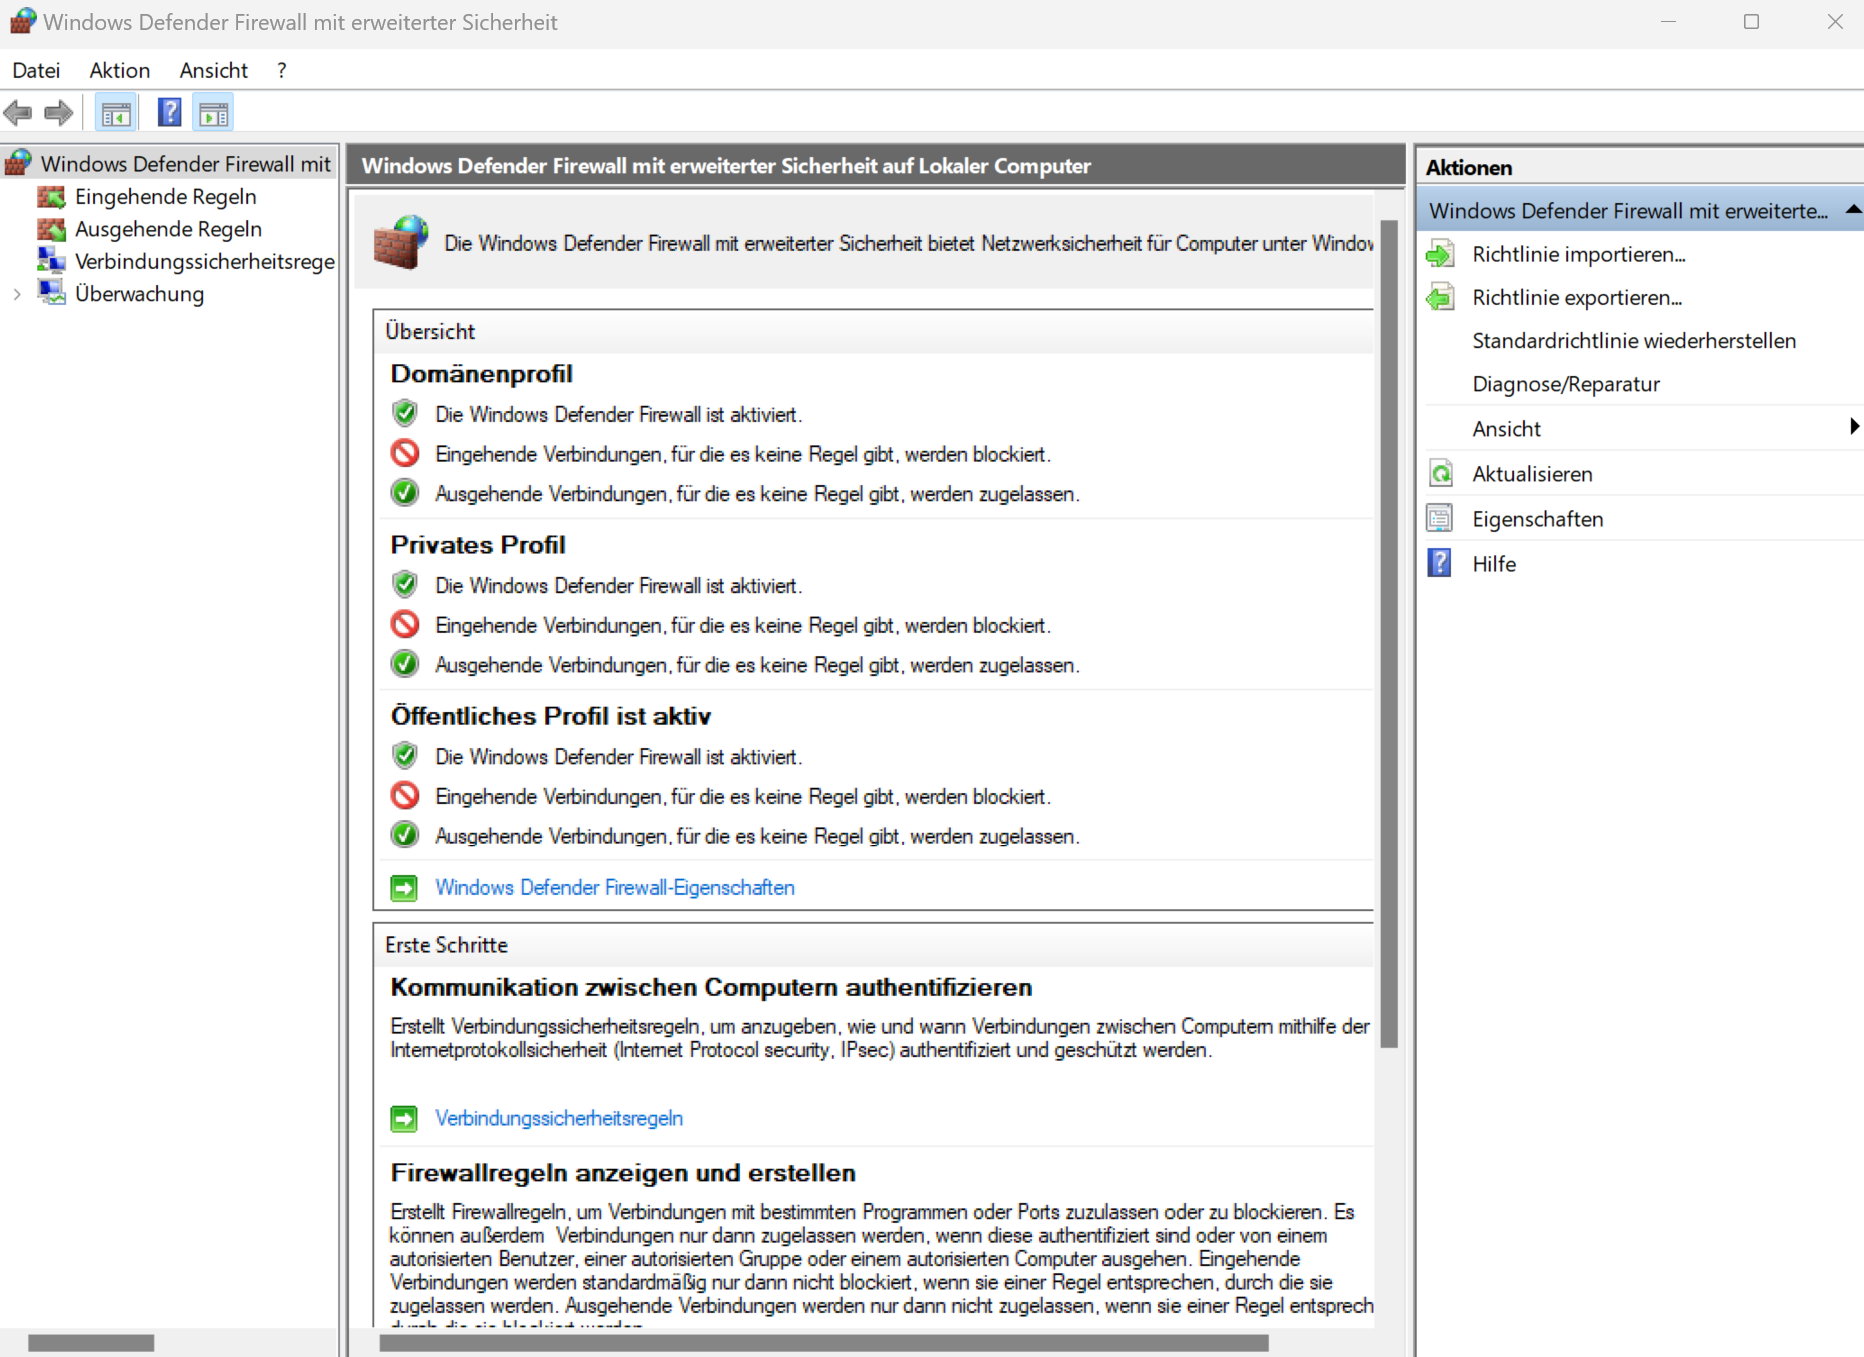
Task: Select Verbindungssicherheitsregeln in the tree
Action: (x=205, y=261)
